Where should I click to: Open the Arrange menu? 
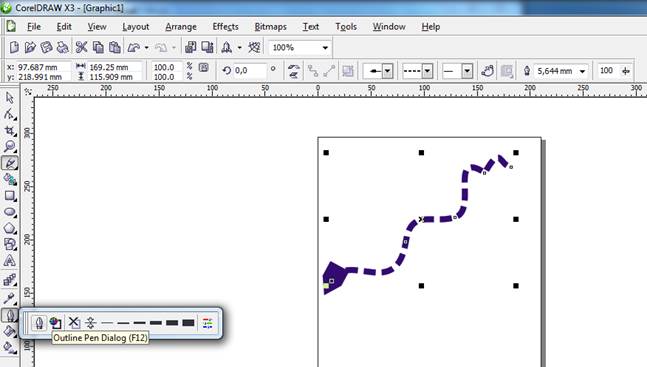pos(181,27)
